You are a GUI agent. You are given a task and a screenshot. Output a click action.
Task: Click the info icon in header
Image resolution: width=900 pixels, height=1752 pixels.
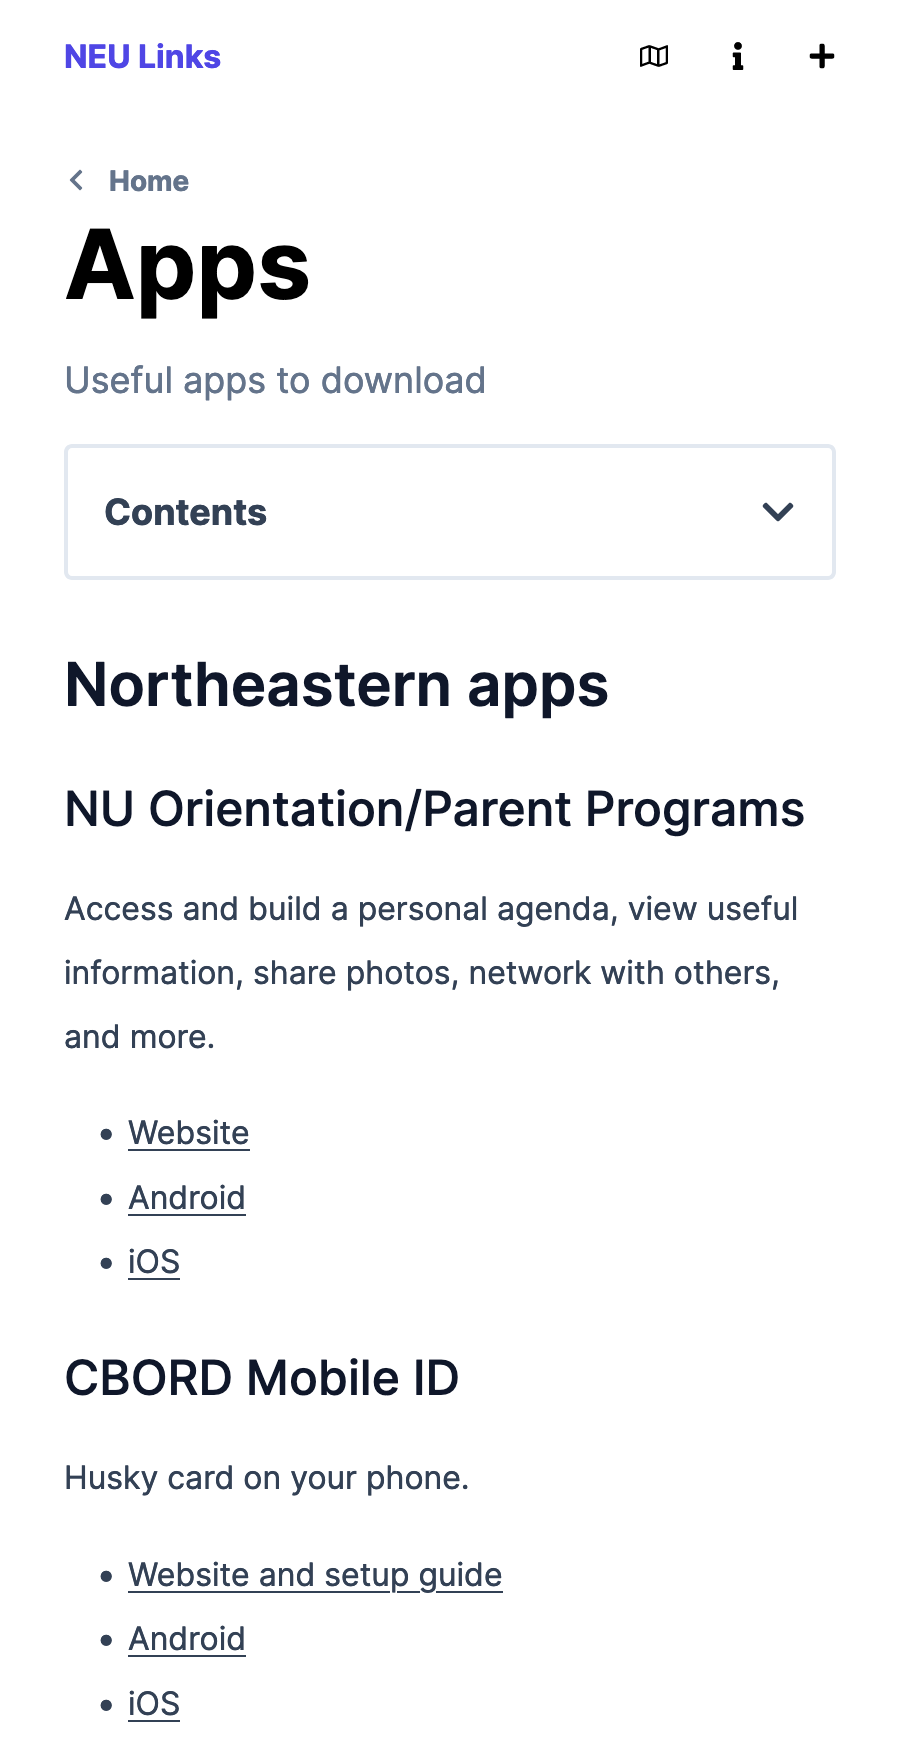tap(737, 57)
